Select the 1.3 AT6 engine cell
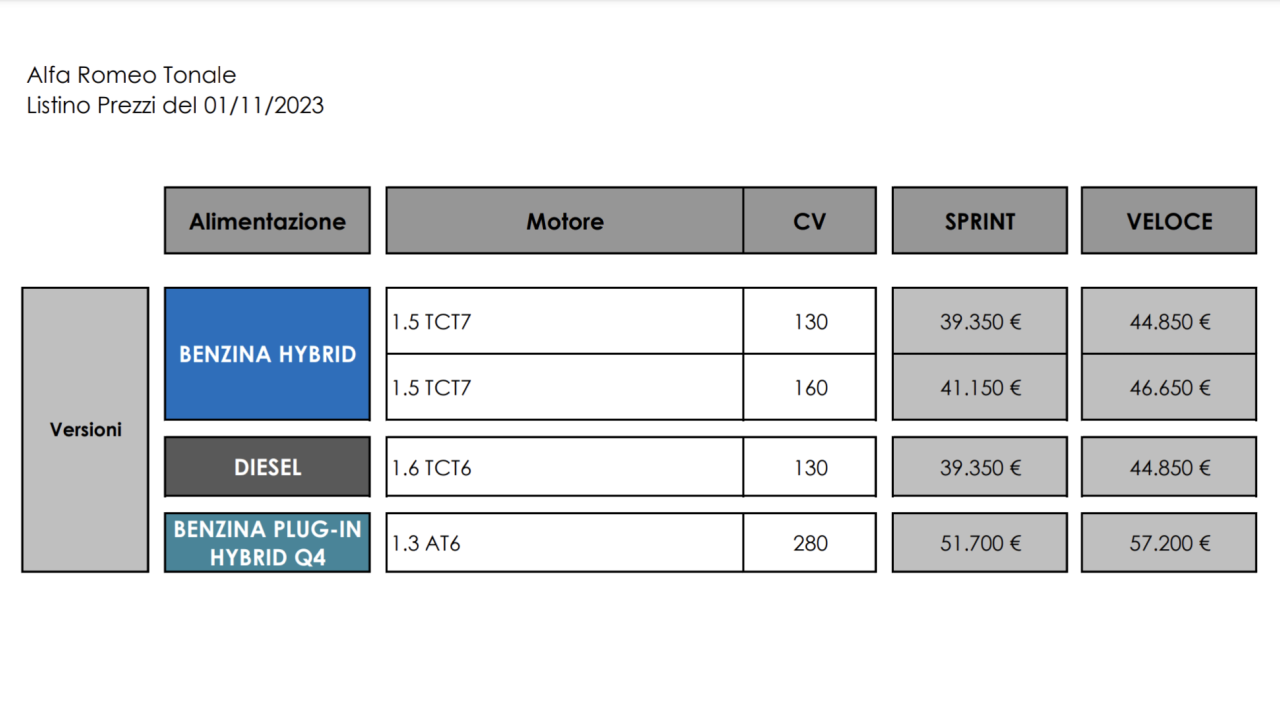The image size is (1280, 704). point(564,543)
